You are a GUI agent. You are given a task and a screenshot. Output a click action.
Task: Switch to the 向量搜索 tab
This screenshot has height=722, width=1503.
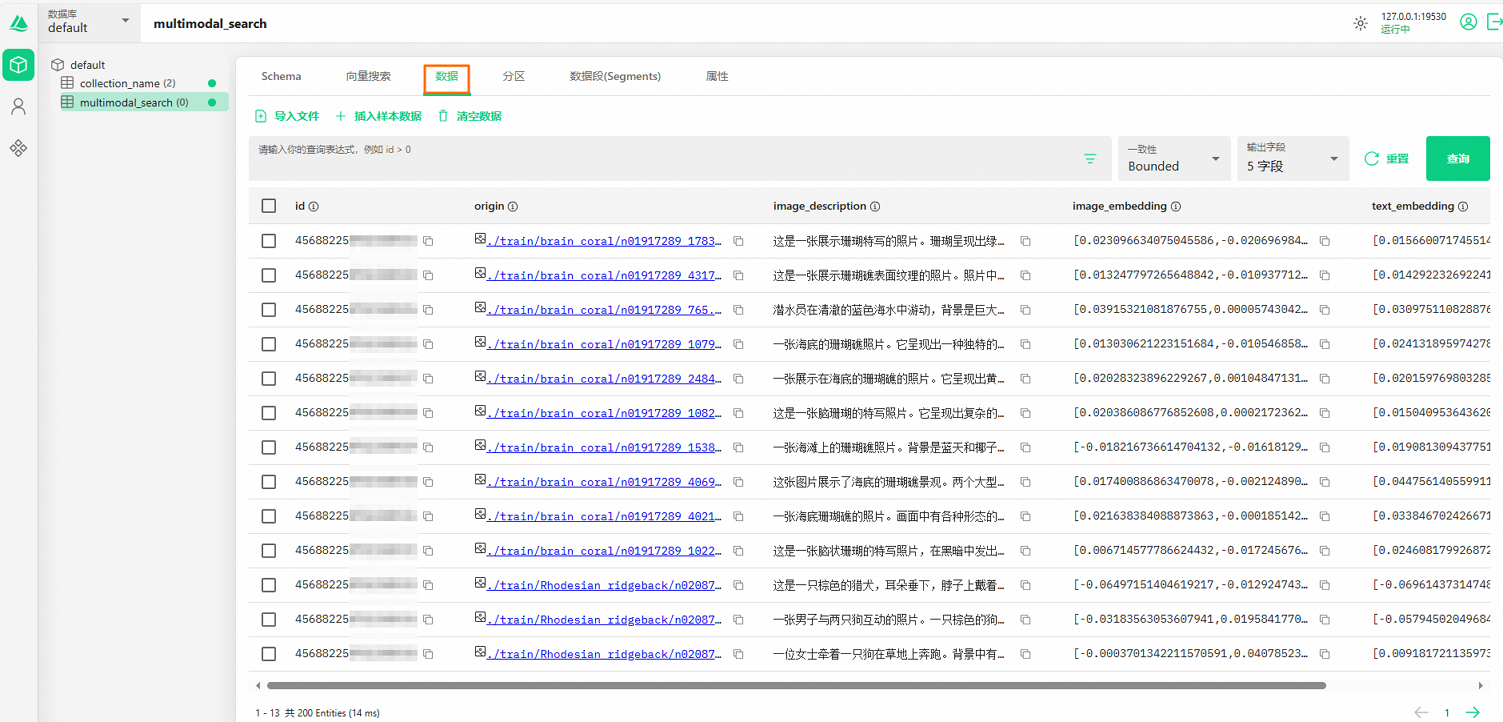tap(368, 77)
